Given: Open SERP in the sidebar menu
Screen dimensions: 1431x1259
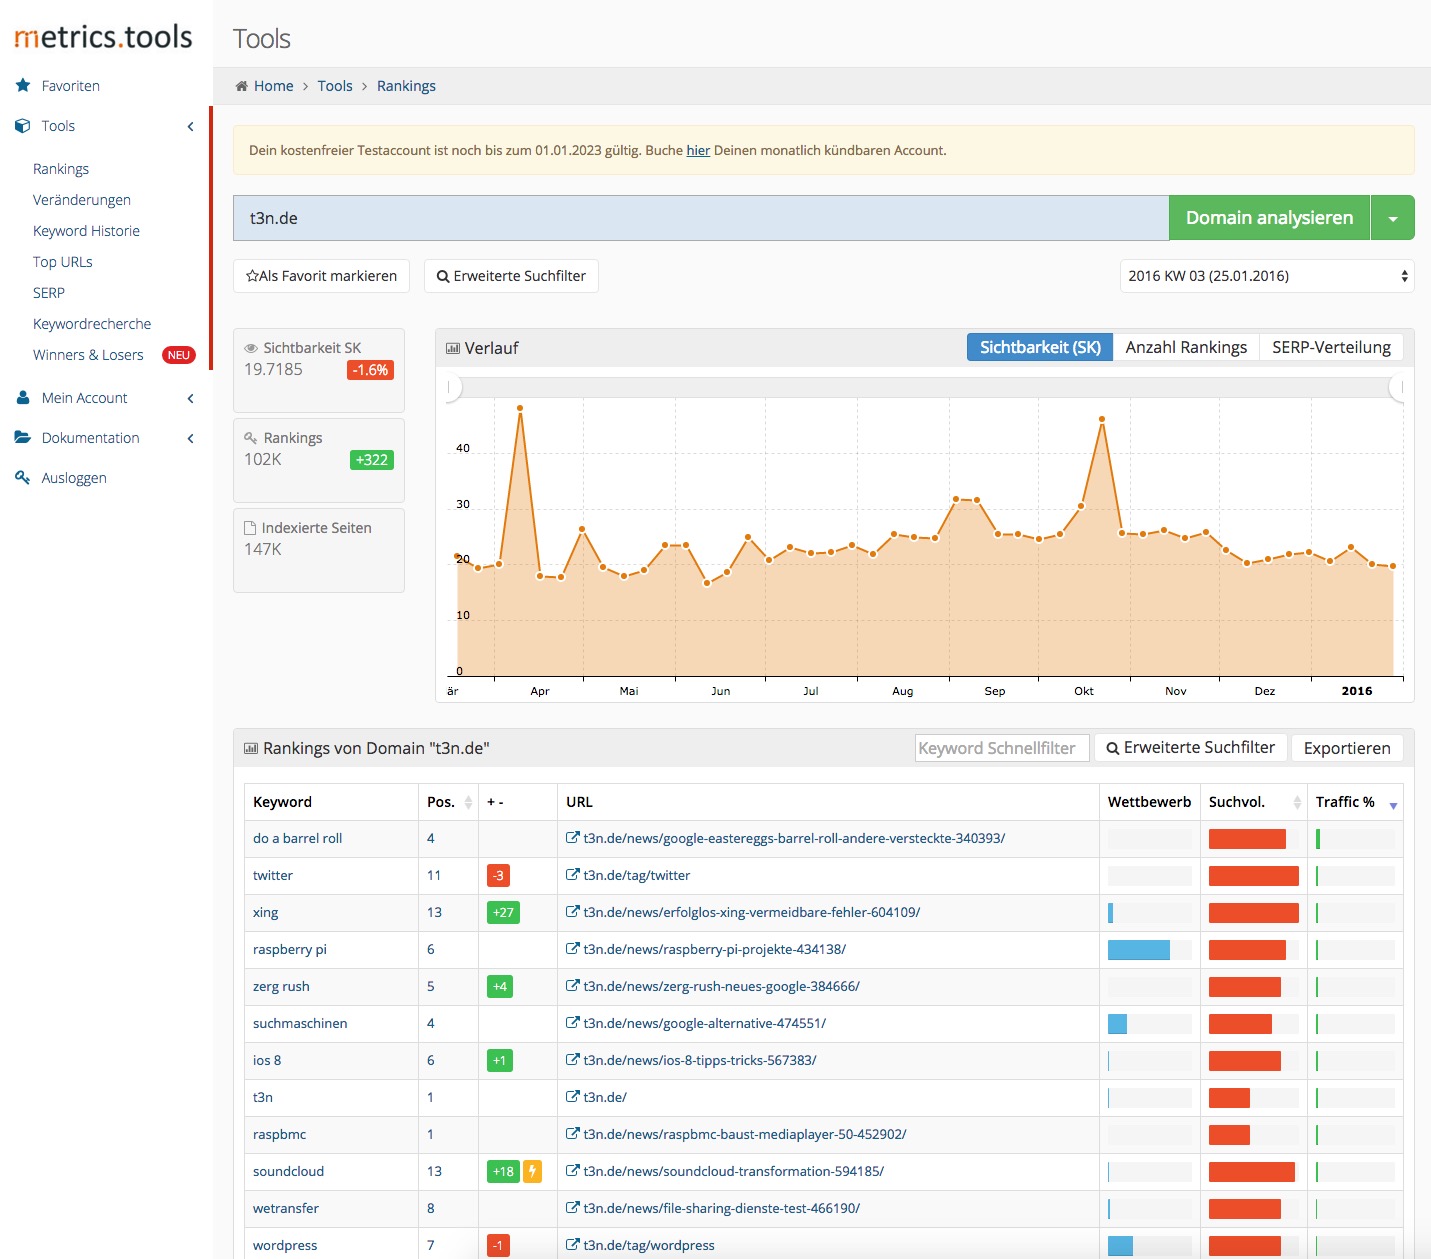Looking at the screenshot, I should coord(49,293).
